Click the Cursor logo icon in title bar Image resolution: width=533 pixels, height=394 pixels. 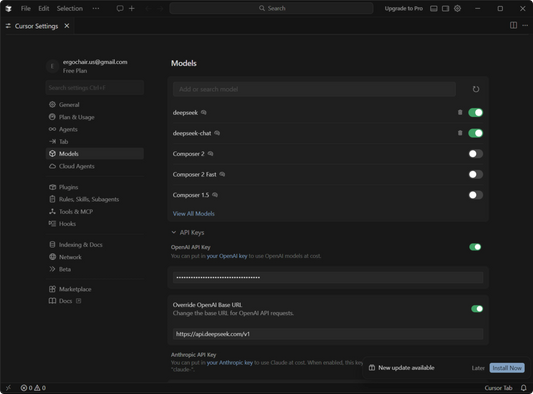click(x=8, y=8)
